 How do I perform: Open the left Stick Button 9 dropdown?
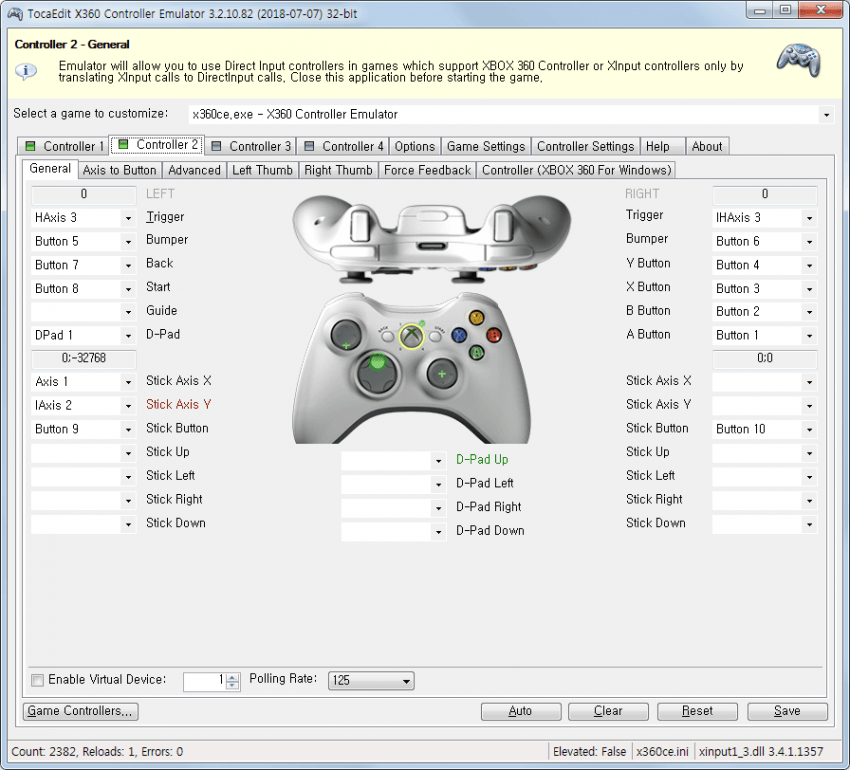coord(128,429)
